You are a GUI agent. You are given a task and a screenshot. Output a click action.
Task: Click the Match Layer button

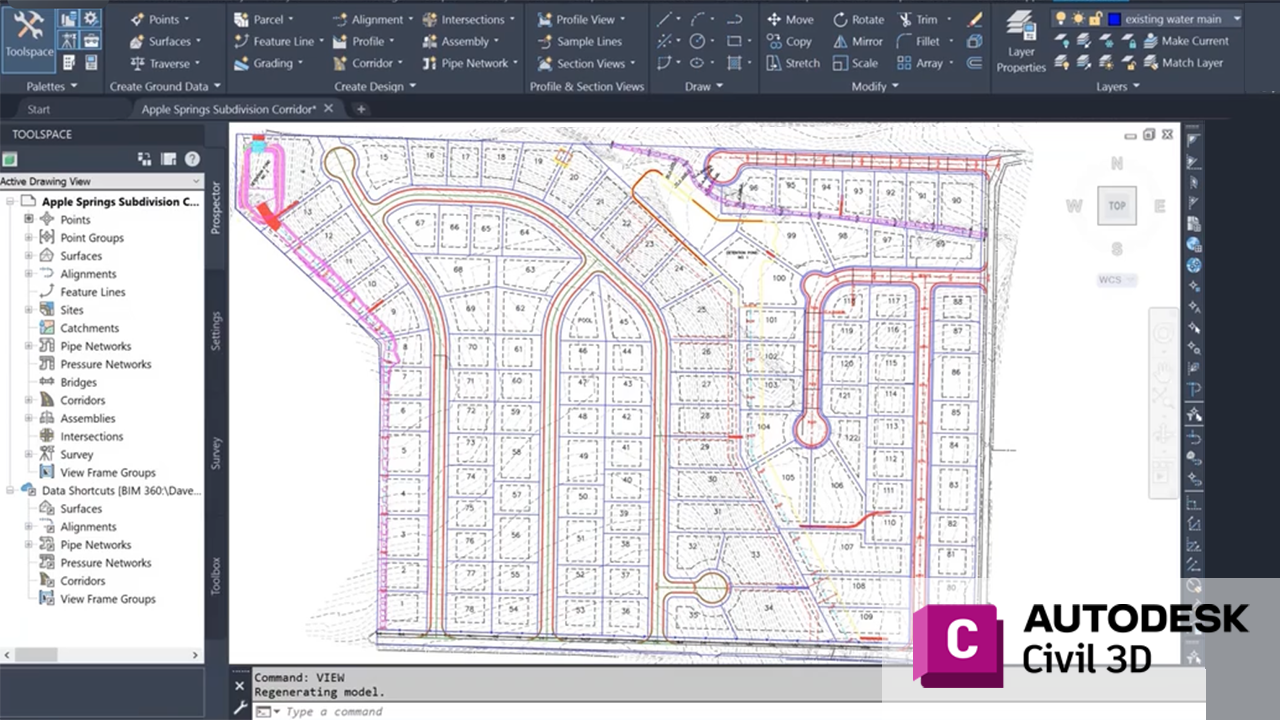pos(1184,63)
